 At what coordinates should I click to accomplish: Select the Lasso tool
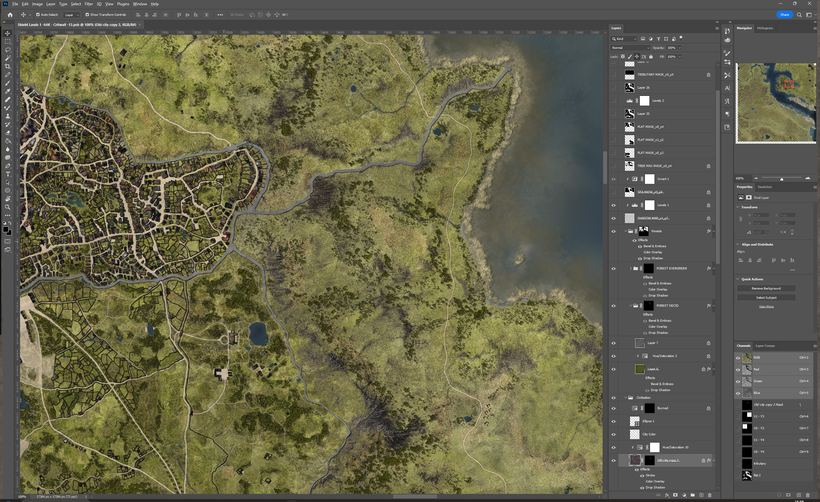click(7, 50)
